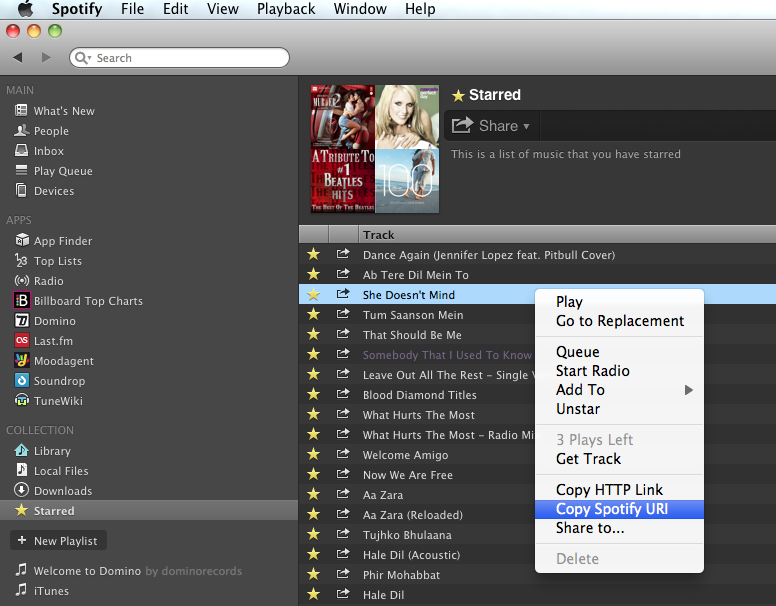Share the track Tum Saanson Mein
This screenshot has height=606, width=776.
point(342,314)
